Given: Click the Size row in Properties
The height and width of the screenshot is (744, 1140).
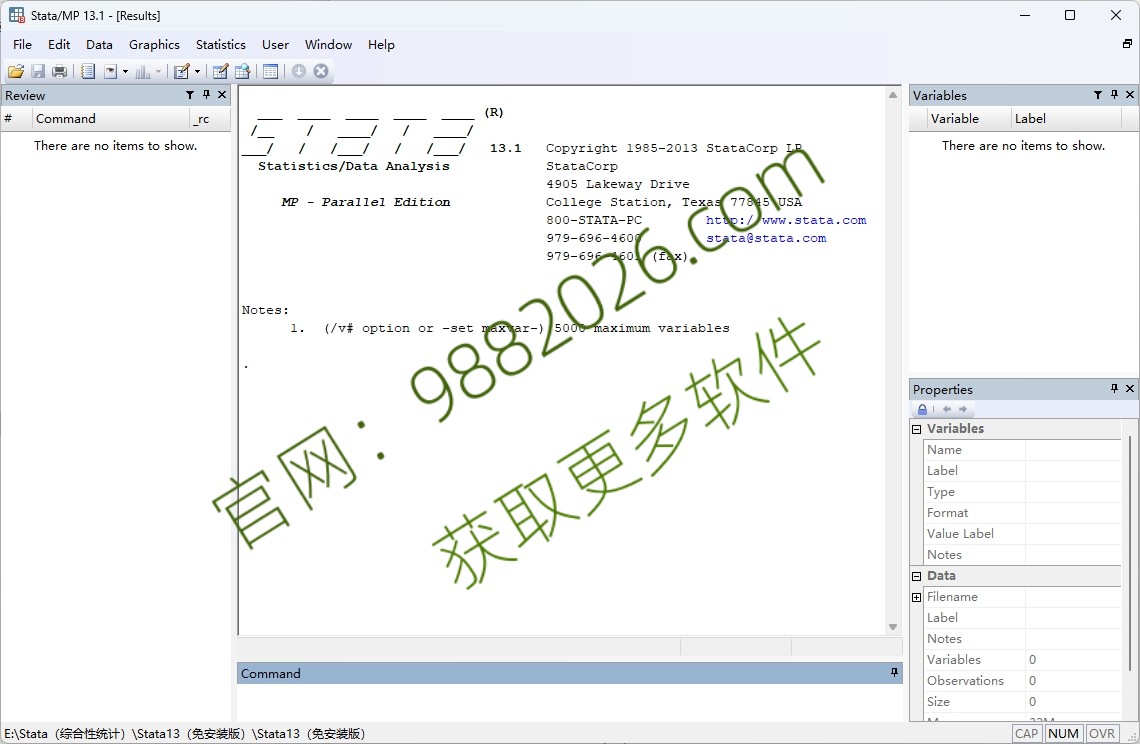Looking at the screenshot, I should pos(1021,702).
